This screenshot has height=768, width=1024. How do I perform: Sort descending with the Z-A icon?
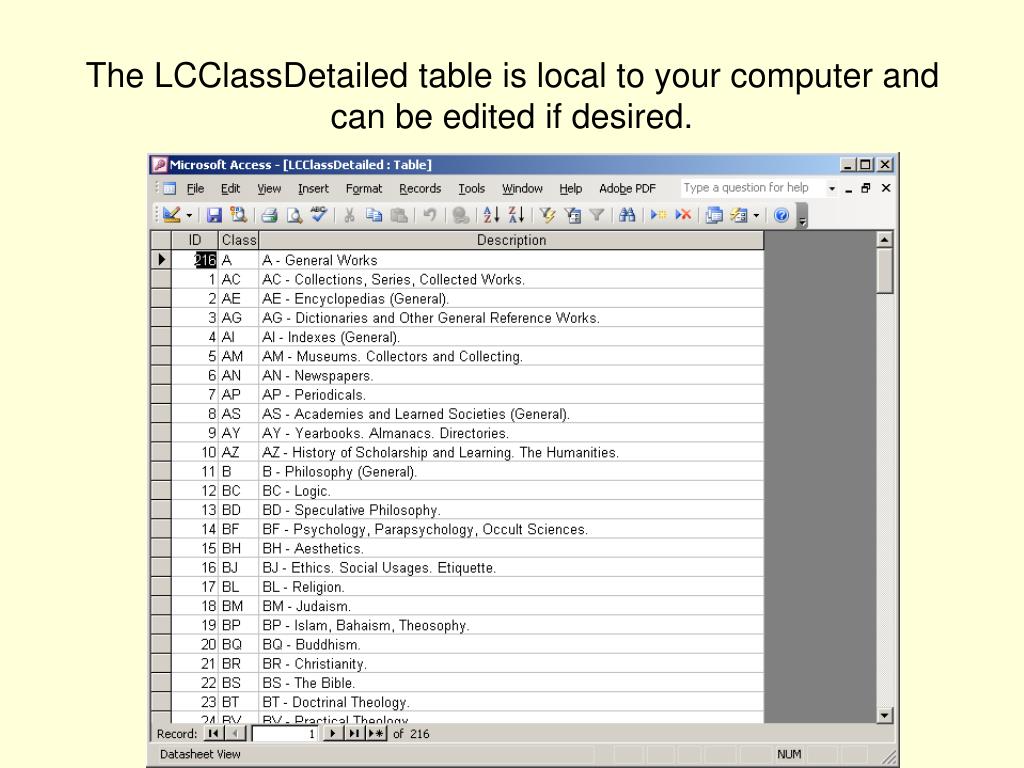coord(516,215)
